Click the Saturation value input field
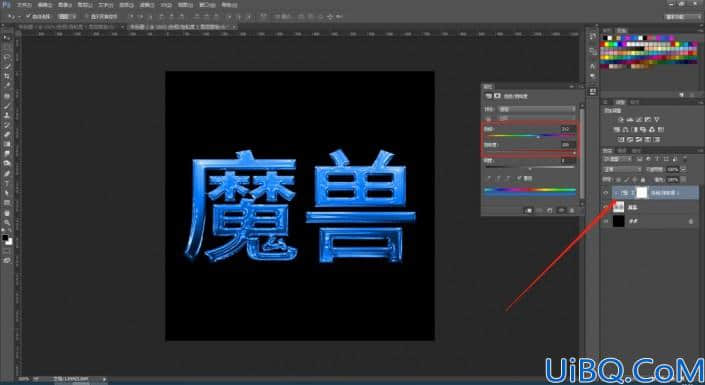The width and height of the screenshot is (705, 385). pos(568,145)
